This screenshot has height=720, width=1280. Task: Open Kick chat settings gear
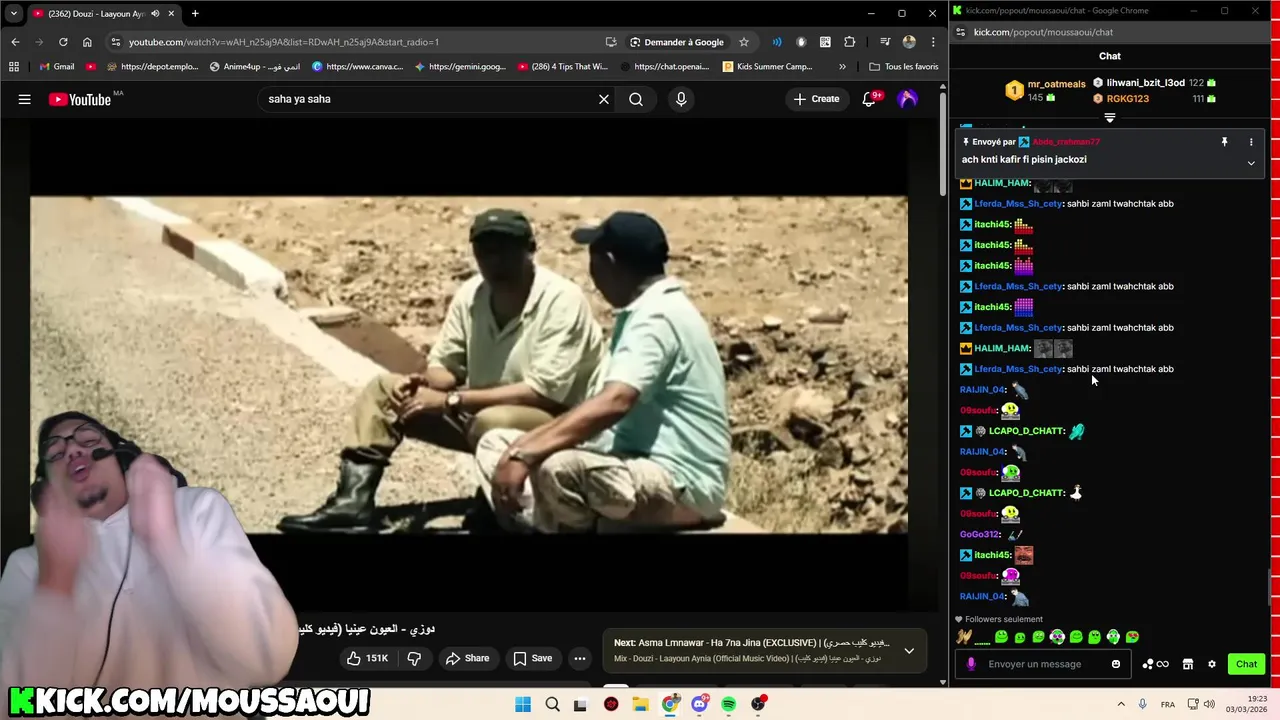click(1212, 664)
